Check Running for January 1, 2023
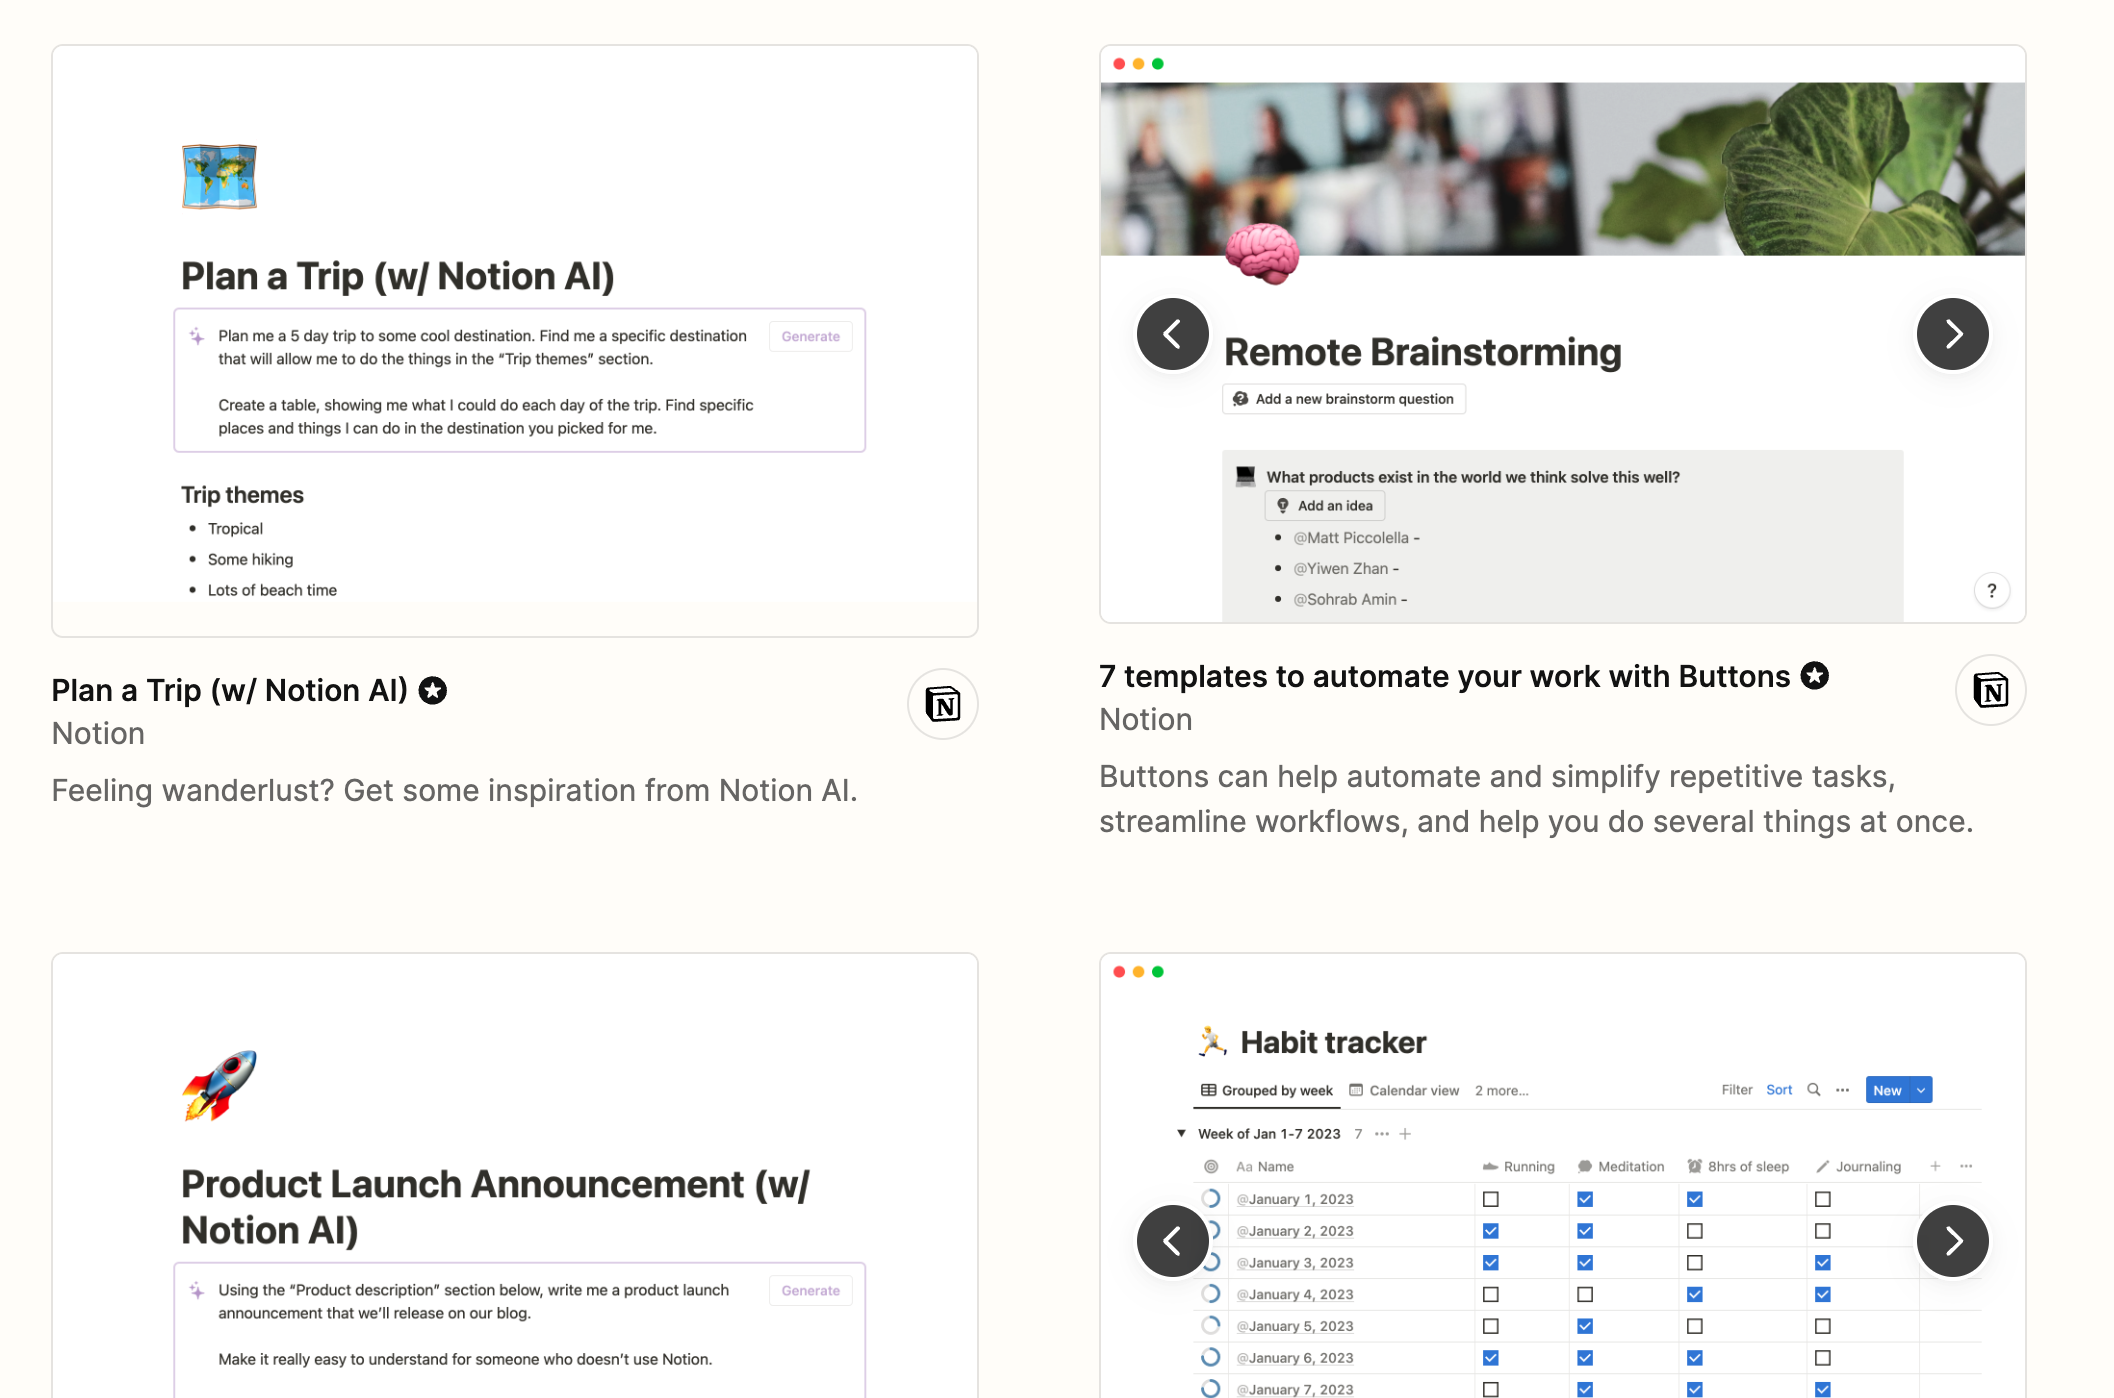The width and height of the screenshot is (2114, 1398). pos(1491,1199)
